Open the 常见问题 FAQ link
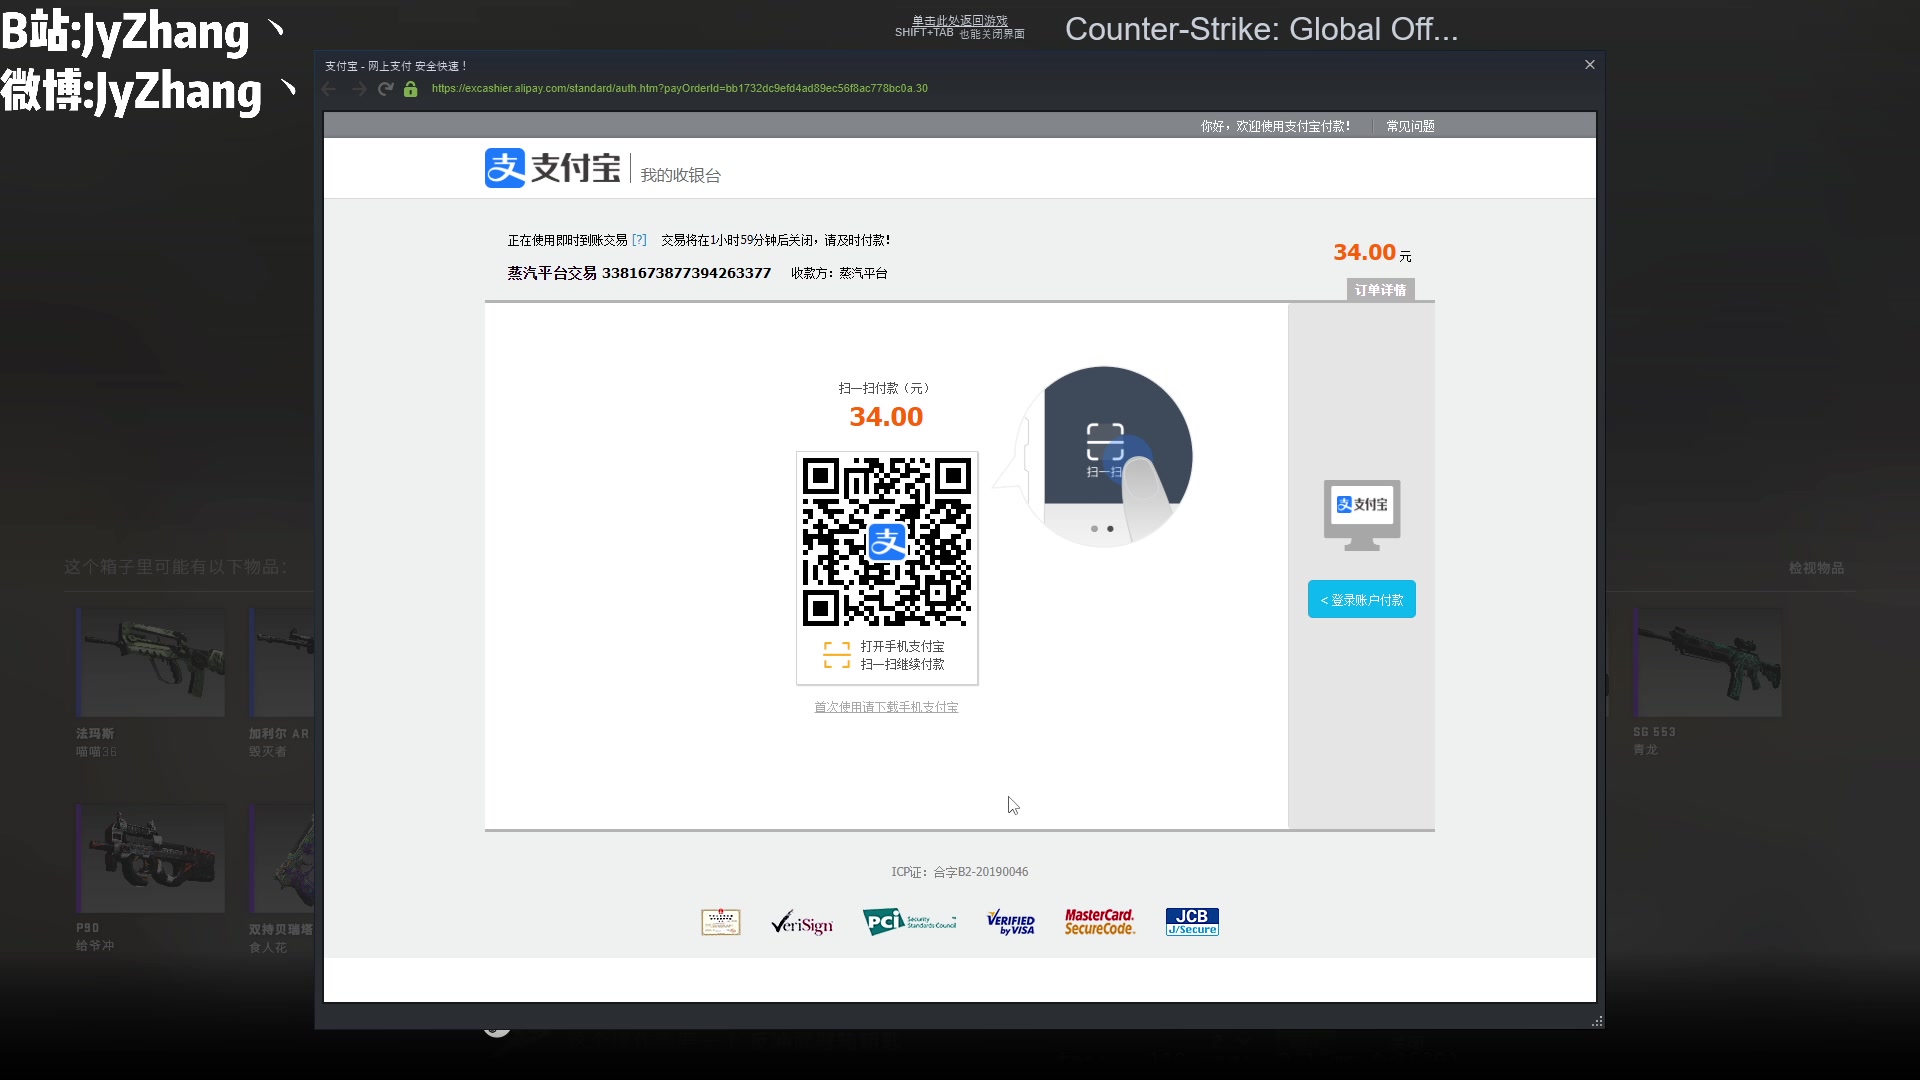1920x1080 pixels. (1410, 126)
